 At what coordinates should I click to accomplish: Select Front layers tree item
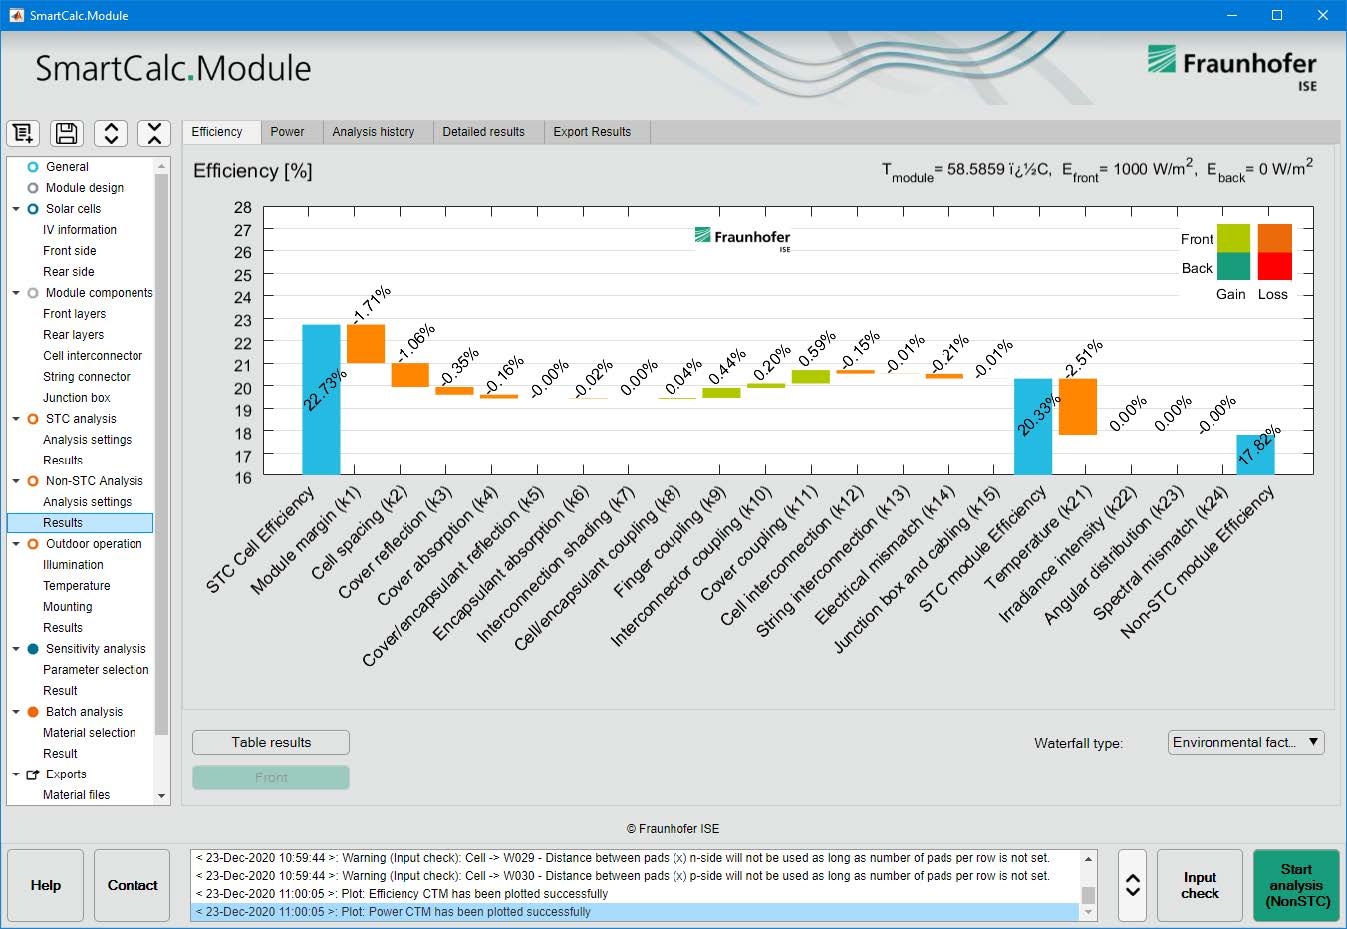(x=74, y=314)
